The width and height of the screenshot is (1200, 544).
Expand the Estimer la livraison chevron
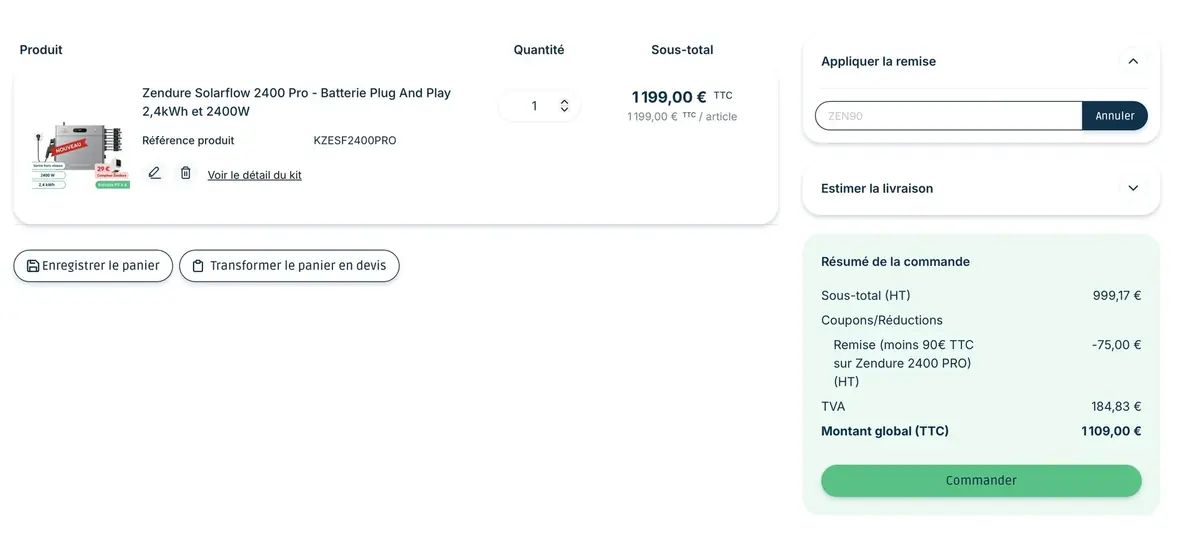click(1133, 188)
